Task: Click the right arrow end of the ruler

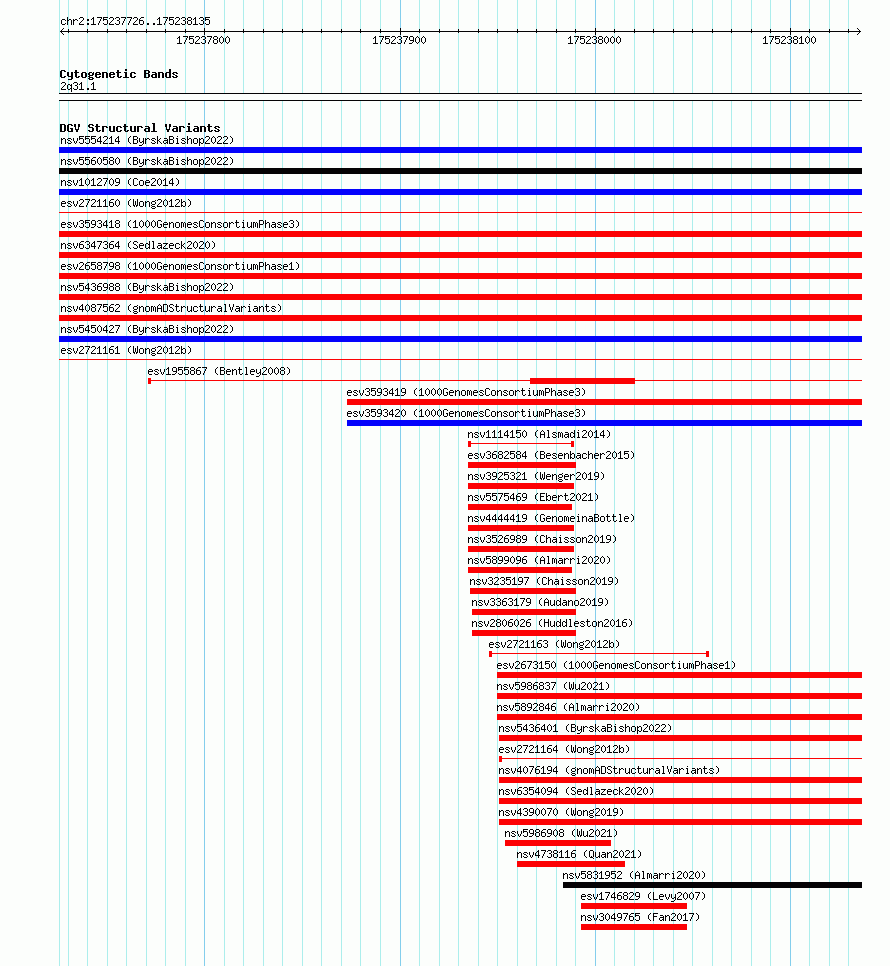Action: coord(858,31)
